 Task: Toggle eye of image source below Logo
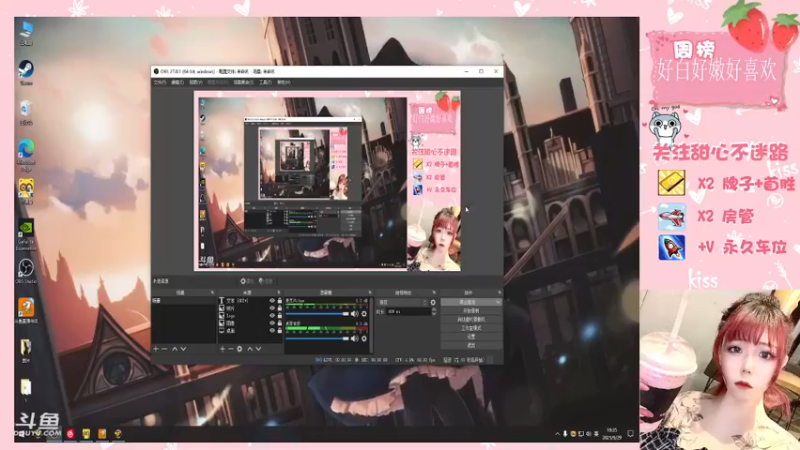(272, 323)
